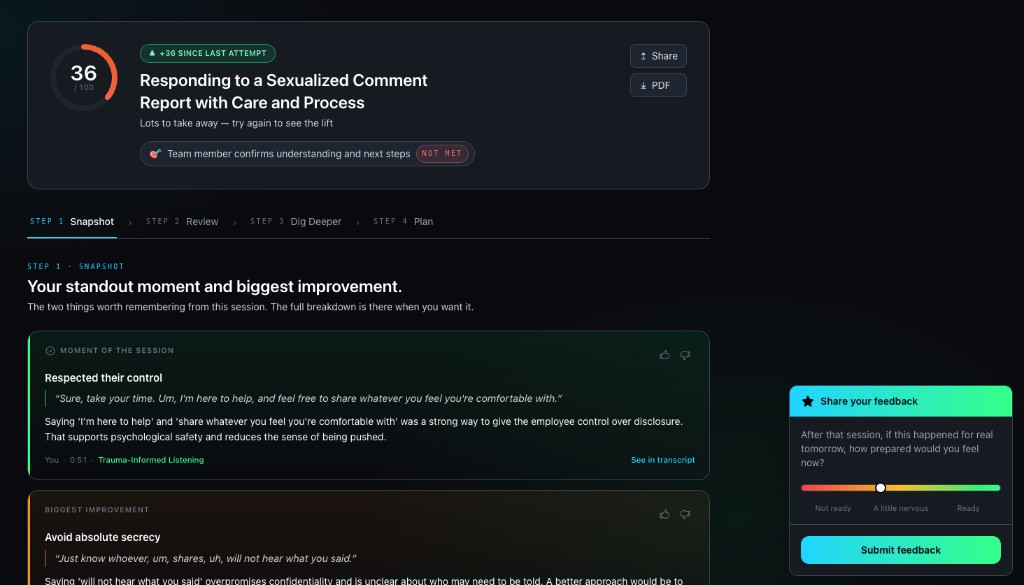
Task: Click the Trauma-Informed Listening tag
Action: coord(151,460)
